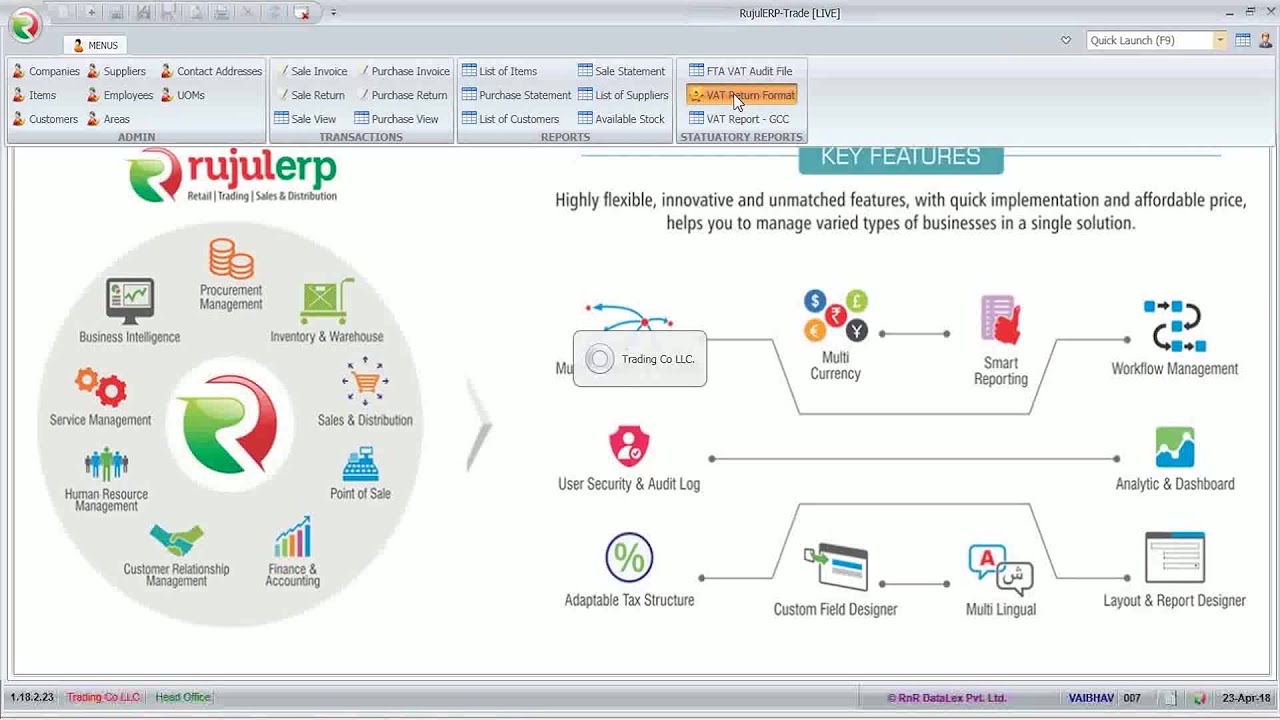View the Available Stock report
This screenshot has width=1280, height=720.
click(x=629, y=119)
